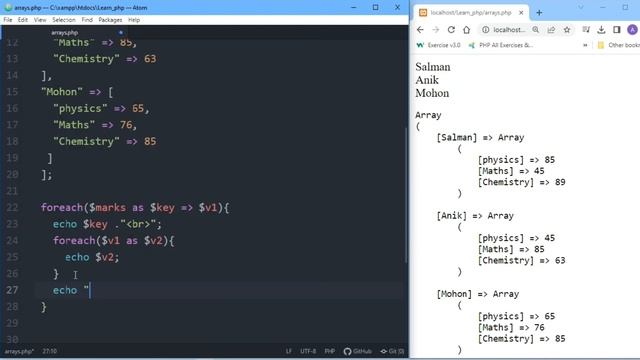
Task: Open the media control icon in browser toolbar
Action: point(586,30)
